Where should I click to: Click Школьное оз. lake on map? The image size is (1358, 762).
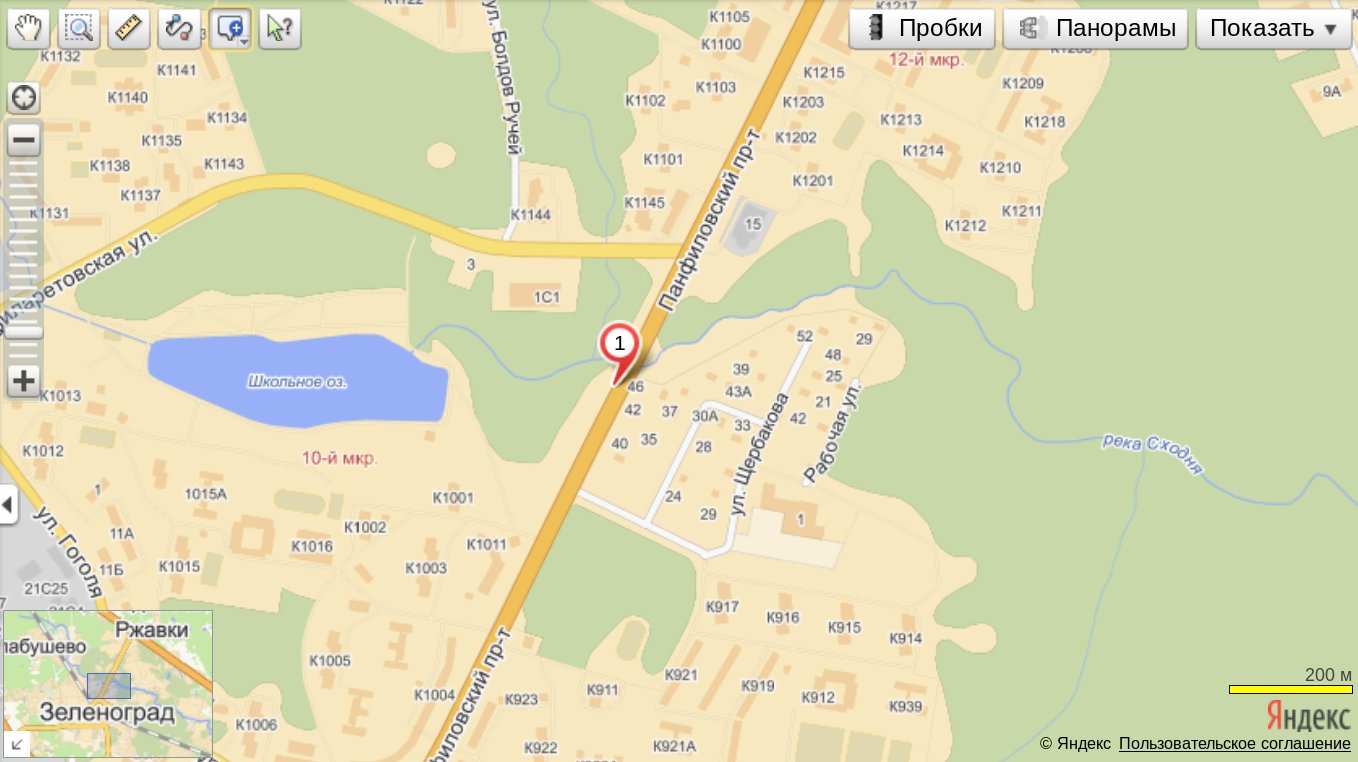coord(298,380)
